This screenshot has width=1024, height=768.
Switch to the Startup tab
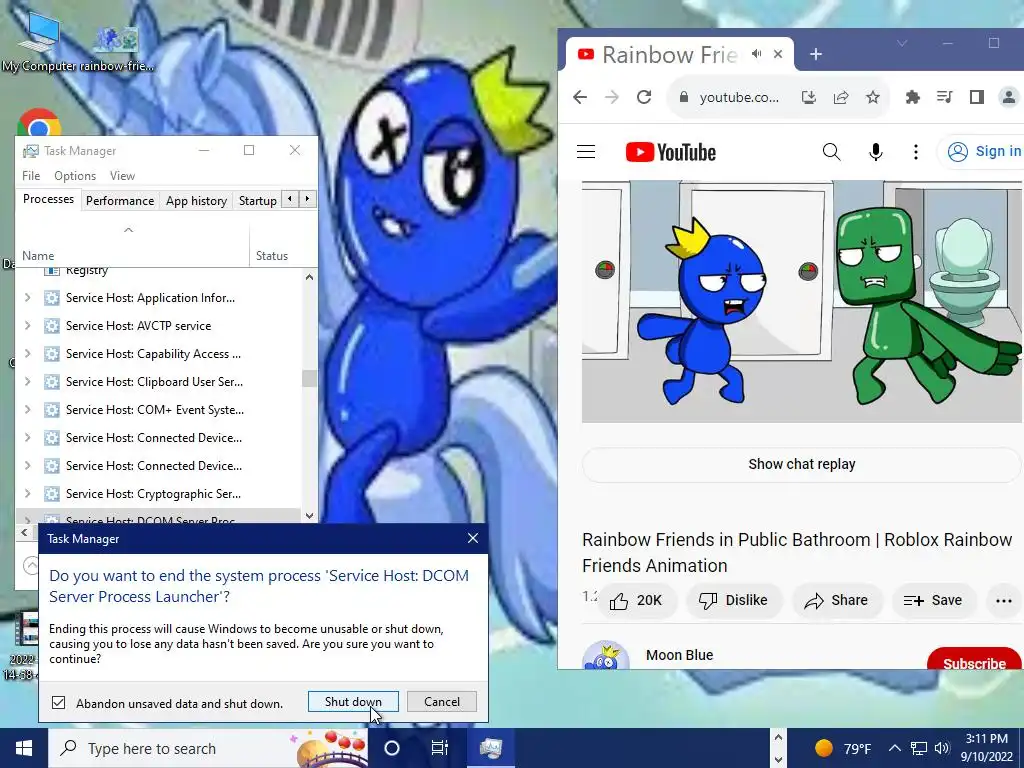[257, 200]
